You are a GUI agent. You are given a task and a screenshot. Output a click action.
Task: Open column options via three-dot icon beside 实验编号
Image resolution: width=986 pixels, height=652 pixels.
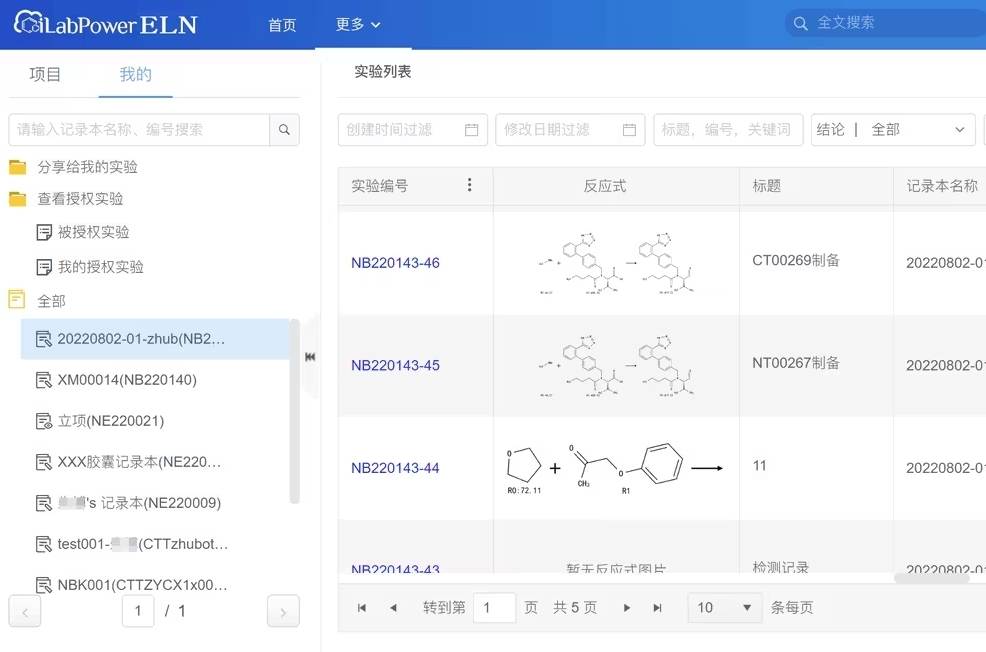tap(469, 184)
